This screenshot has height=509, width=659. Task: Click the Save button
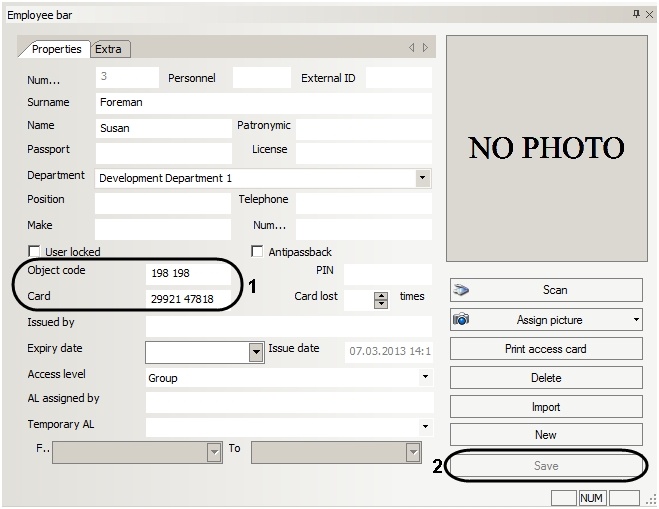pyautogui.click(x=546, y=466)
